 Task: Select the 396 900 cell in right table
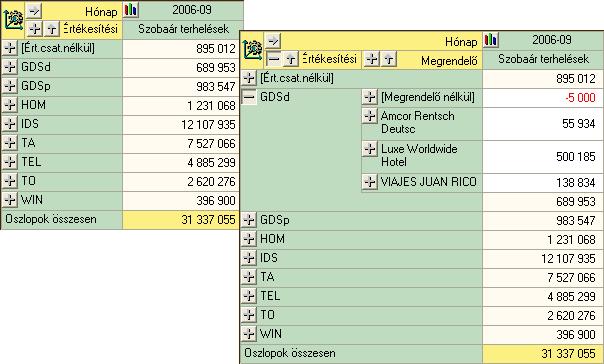(x=543, y=334)
